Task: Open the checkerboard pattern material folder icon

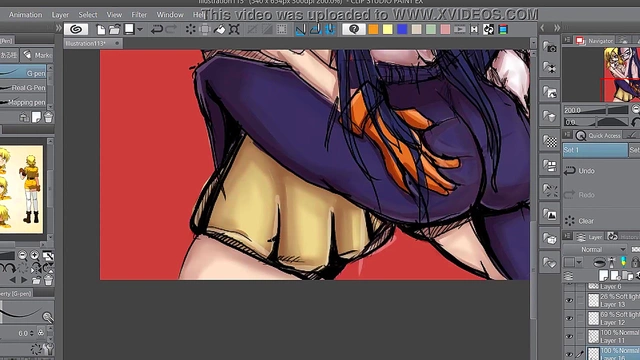Action: pos(550,141)
